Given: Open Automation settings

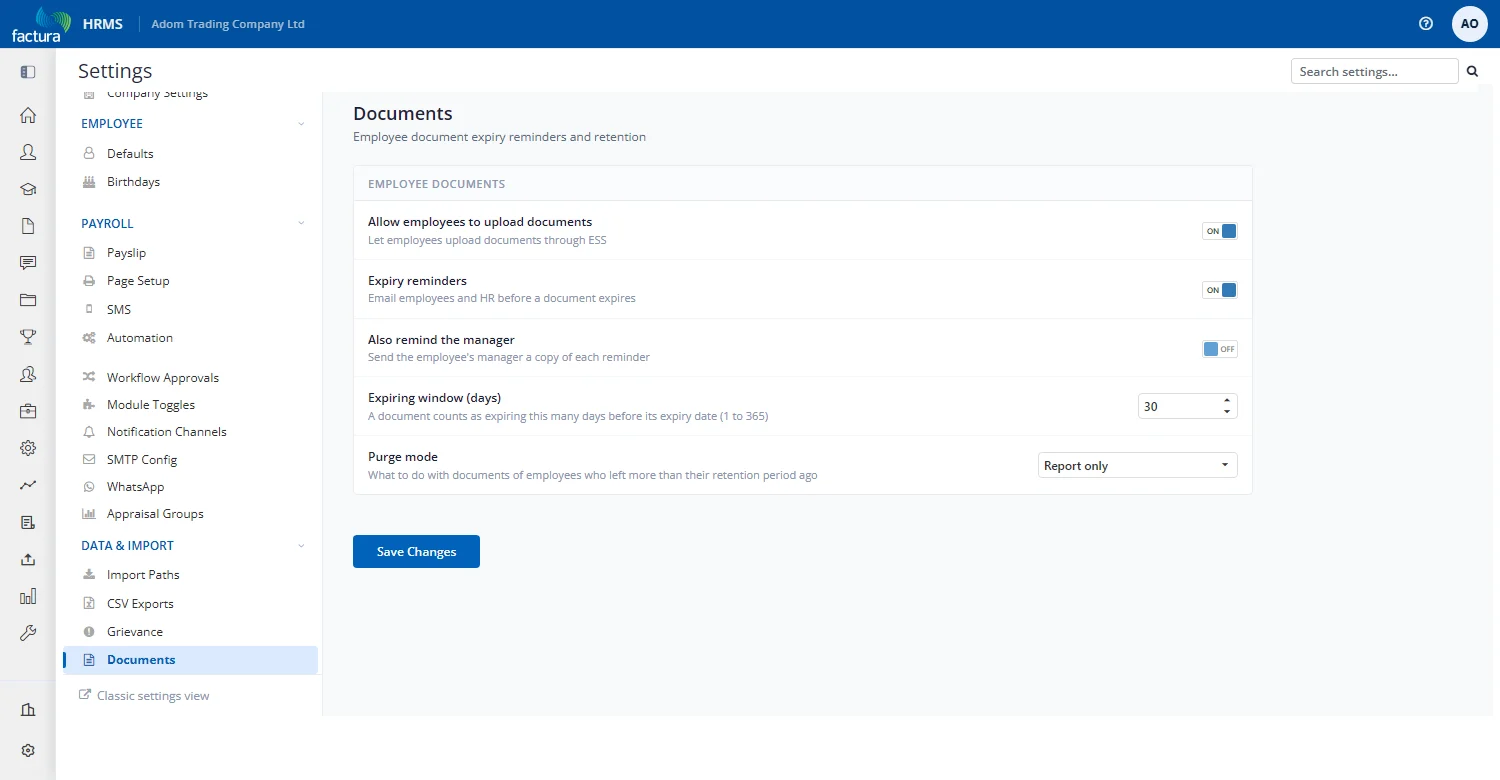Looking at the screenshot, I should [x=140, y=338].
